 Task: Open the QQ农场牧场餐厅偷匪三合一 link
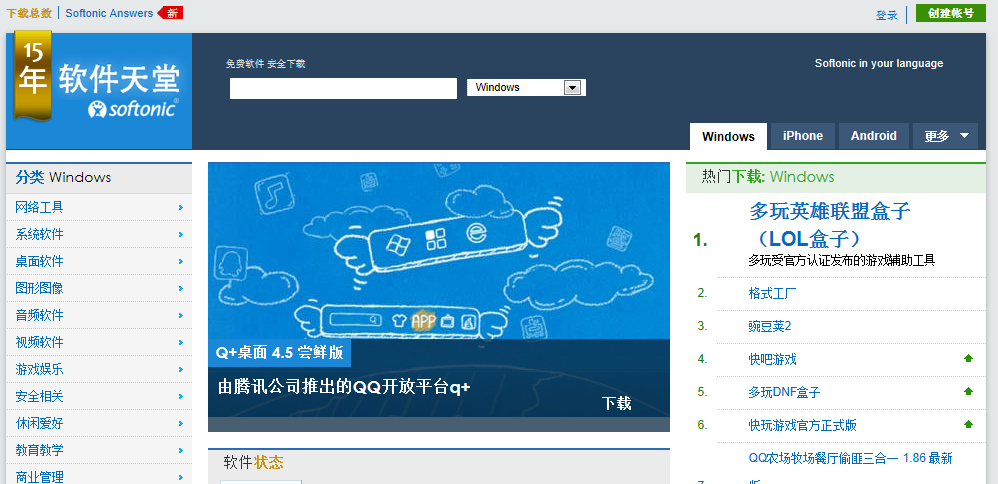pos(850,458)
